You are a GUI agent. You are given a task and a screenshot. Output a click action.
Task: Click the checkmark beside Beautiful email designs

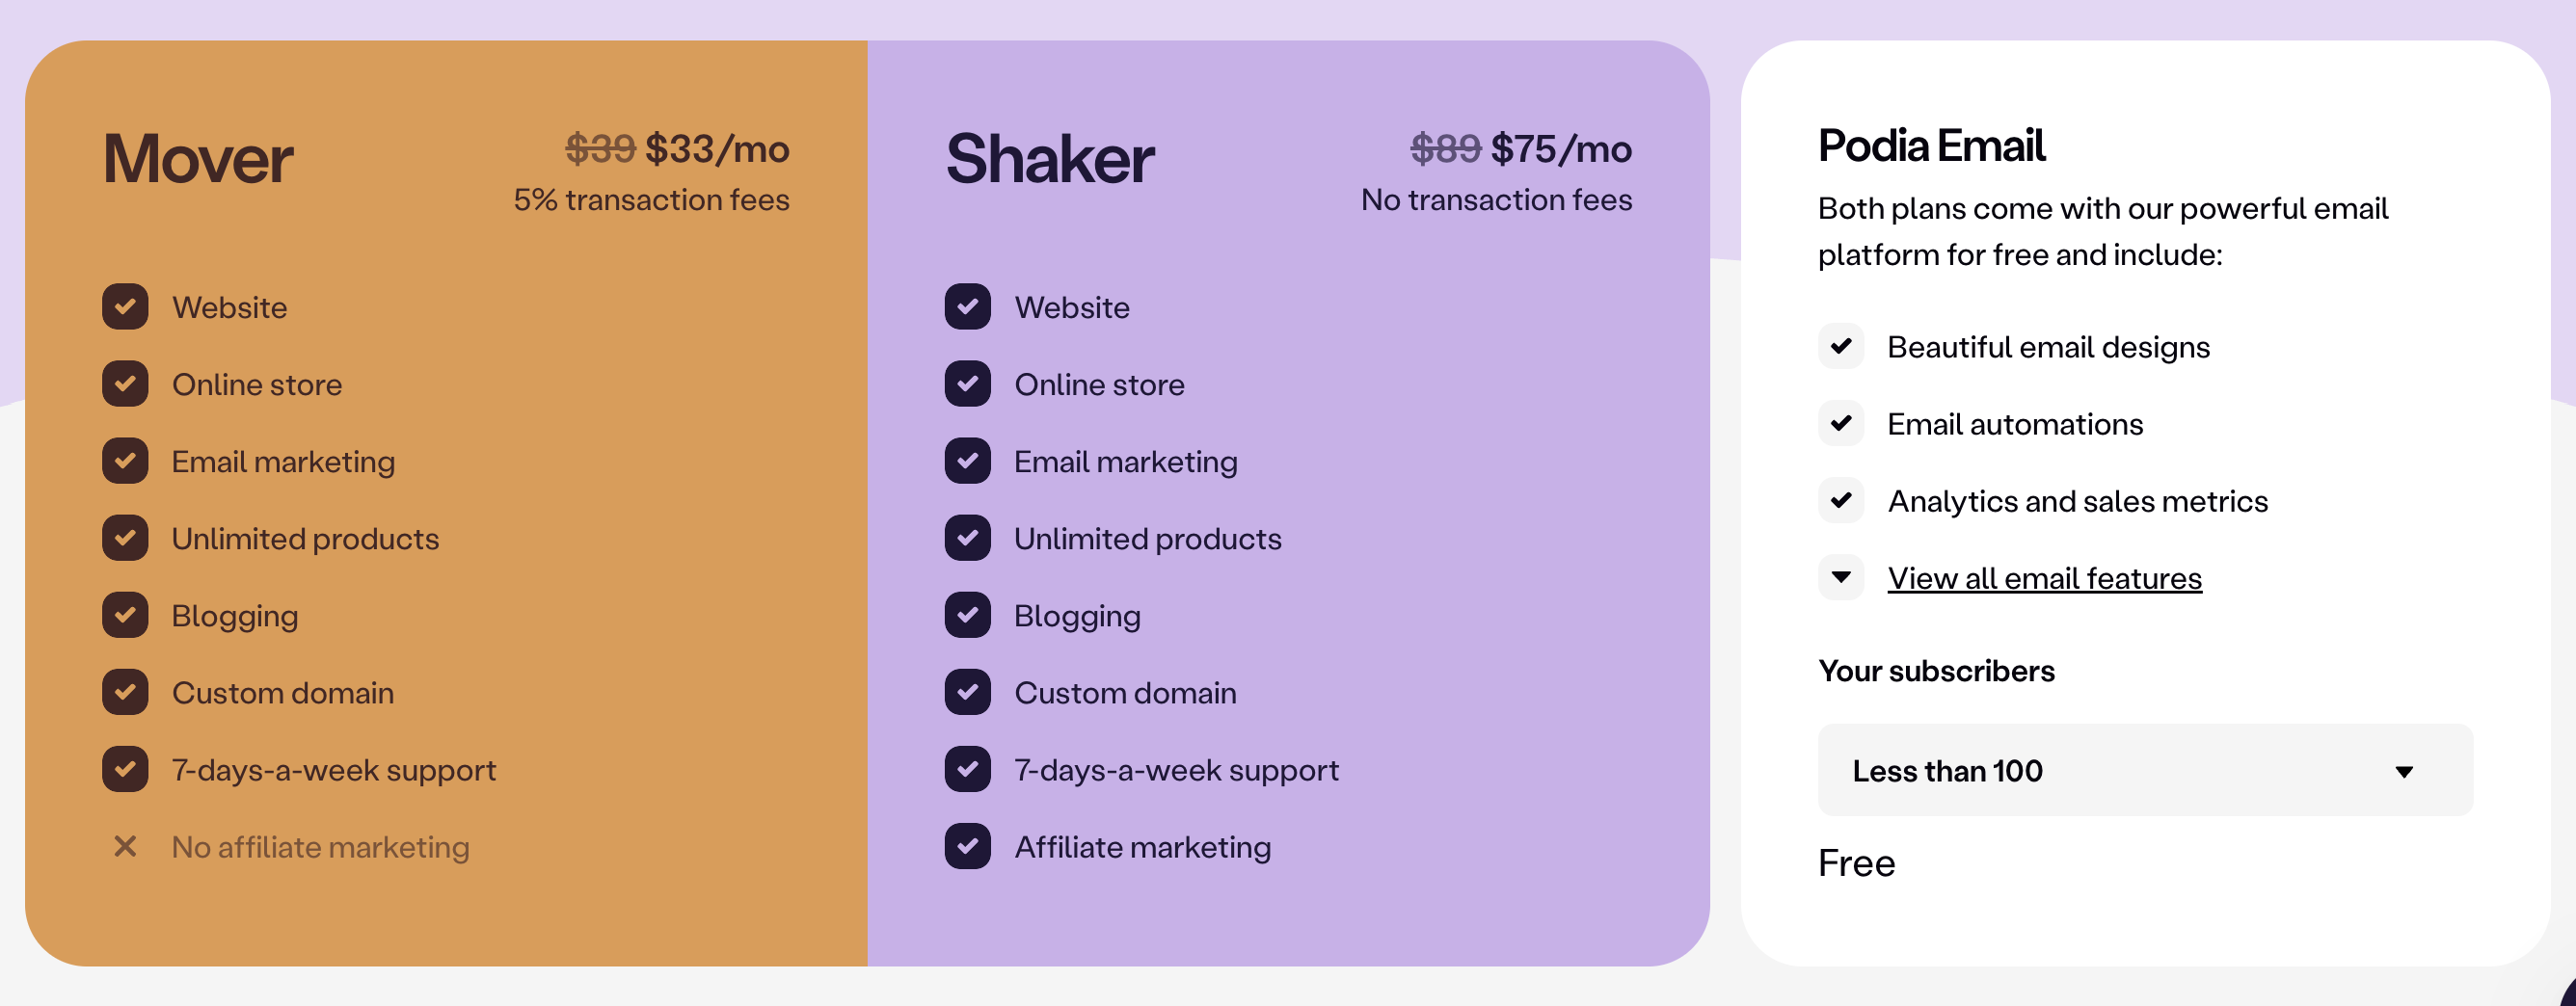tap(1841, 346)
